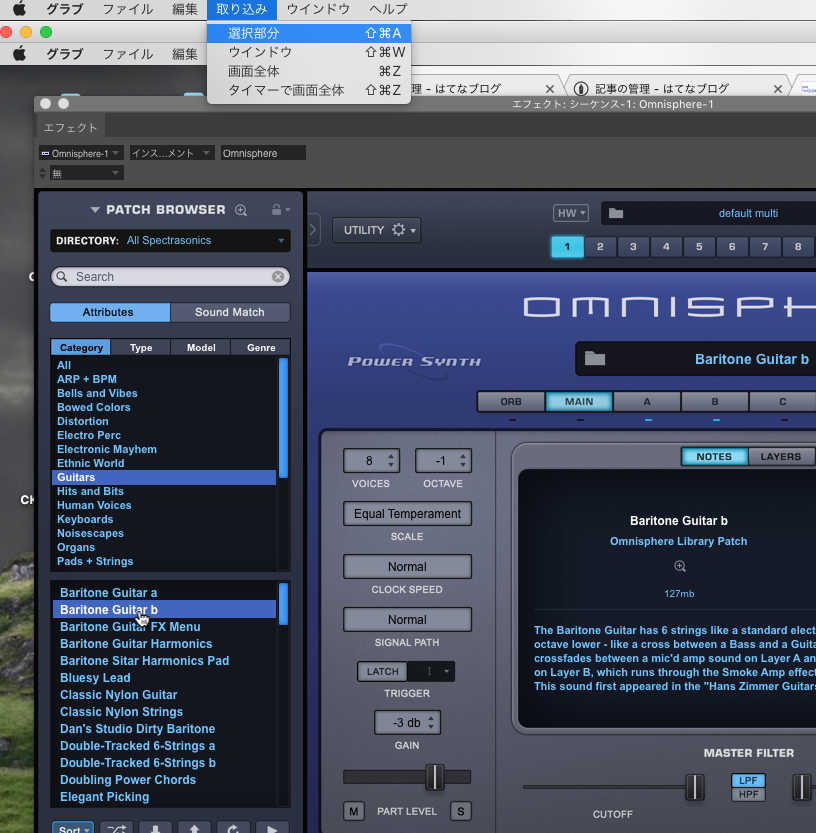Screen dimensions: 816x833
Task: Open the Omnisphere-1 track dropdown
Action: (x=81, y=154)
